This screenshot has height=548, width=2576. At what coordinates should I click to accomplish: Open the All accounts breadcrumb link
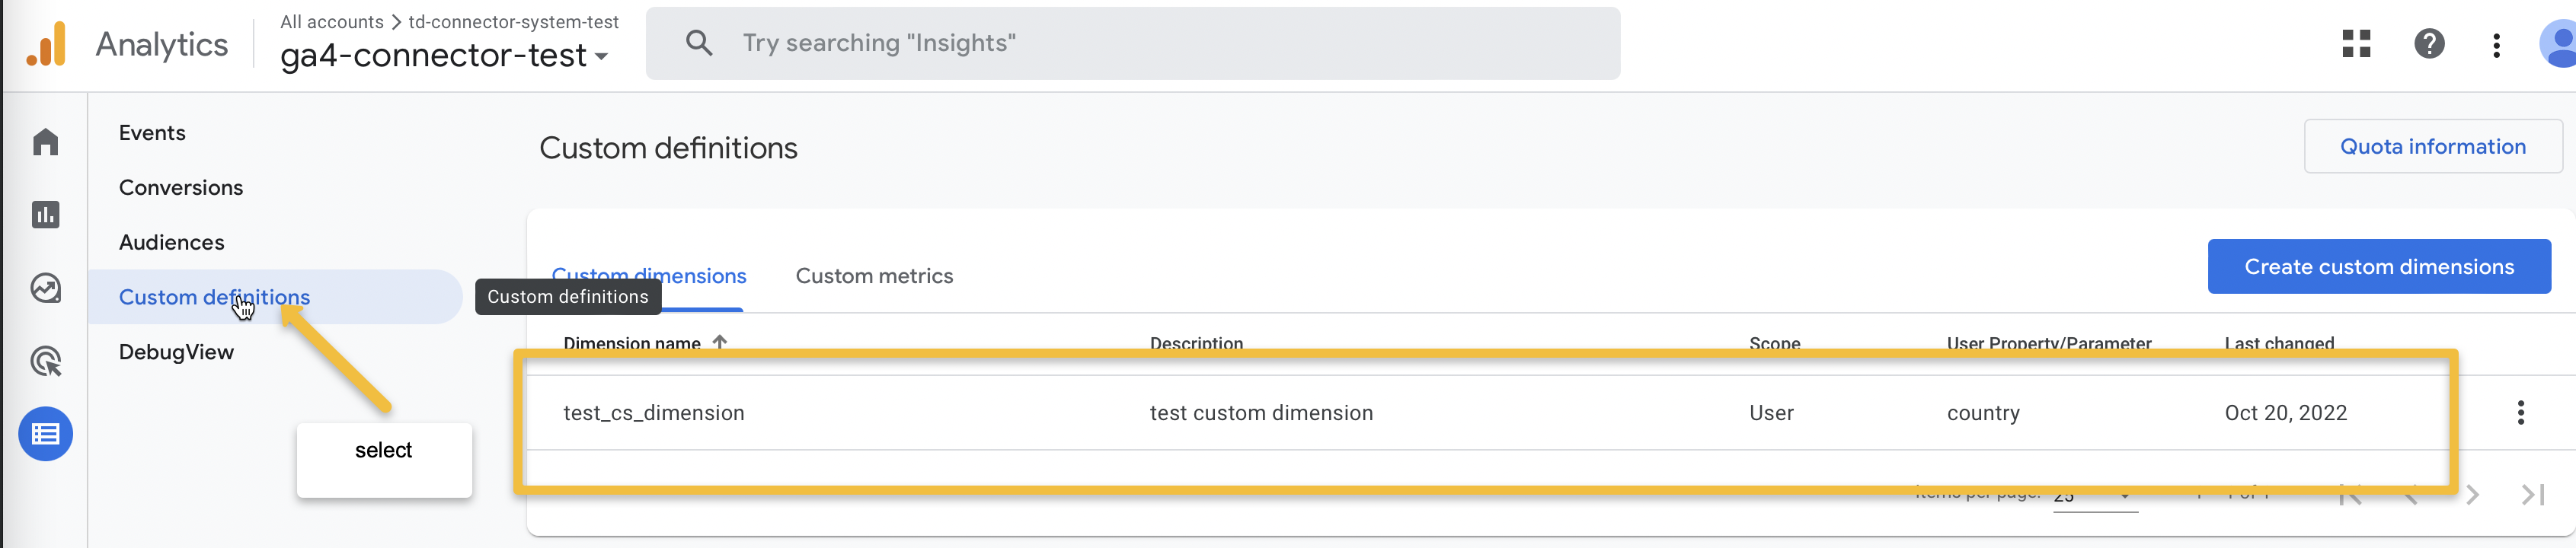331,22
